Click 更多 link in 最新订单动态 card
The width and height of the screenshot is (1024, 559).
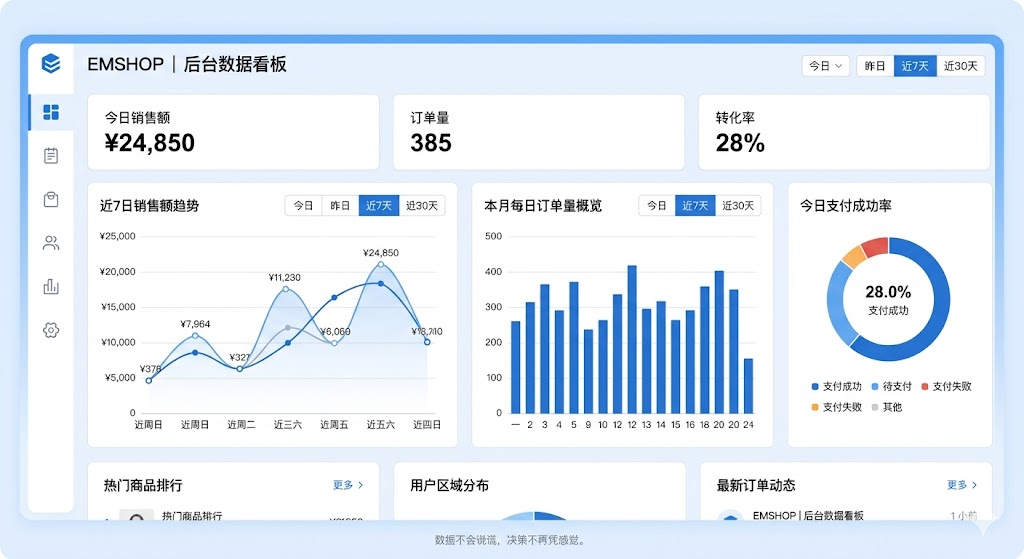coord(962,485)
